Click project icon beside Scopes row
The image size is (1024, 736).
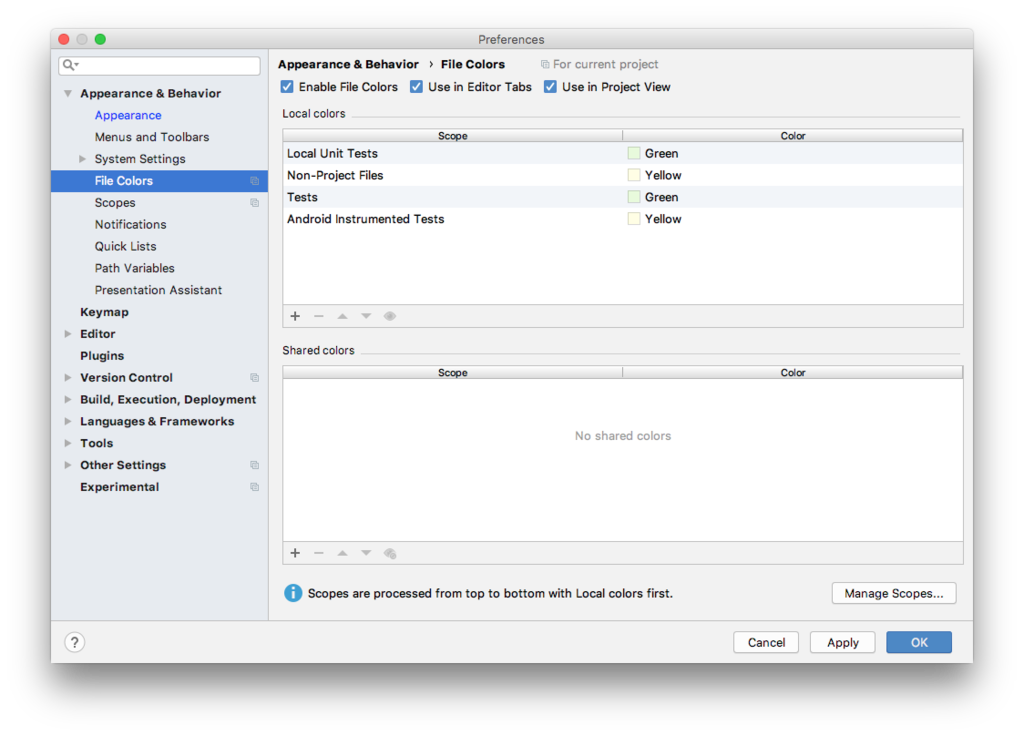coord(255,202)
